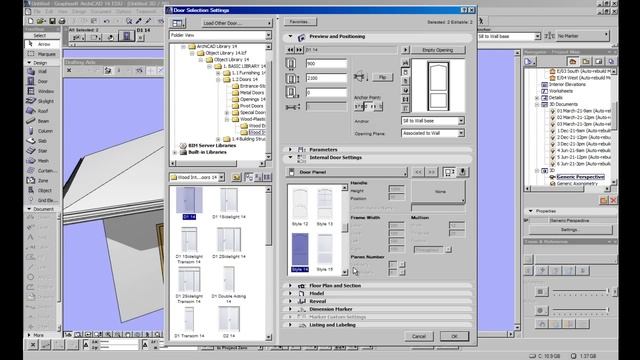Image resolution: width=640 pixels, height=360 pixels.
Task: Open the Folder View dropdown
Action: (220, 36)
